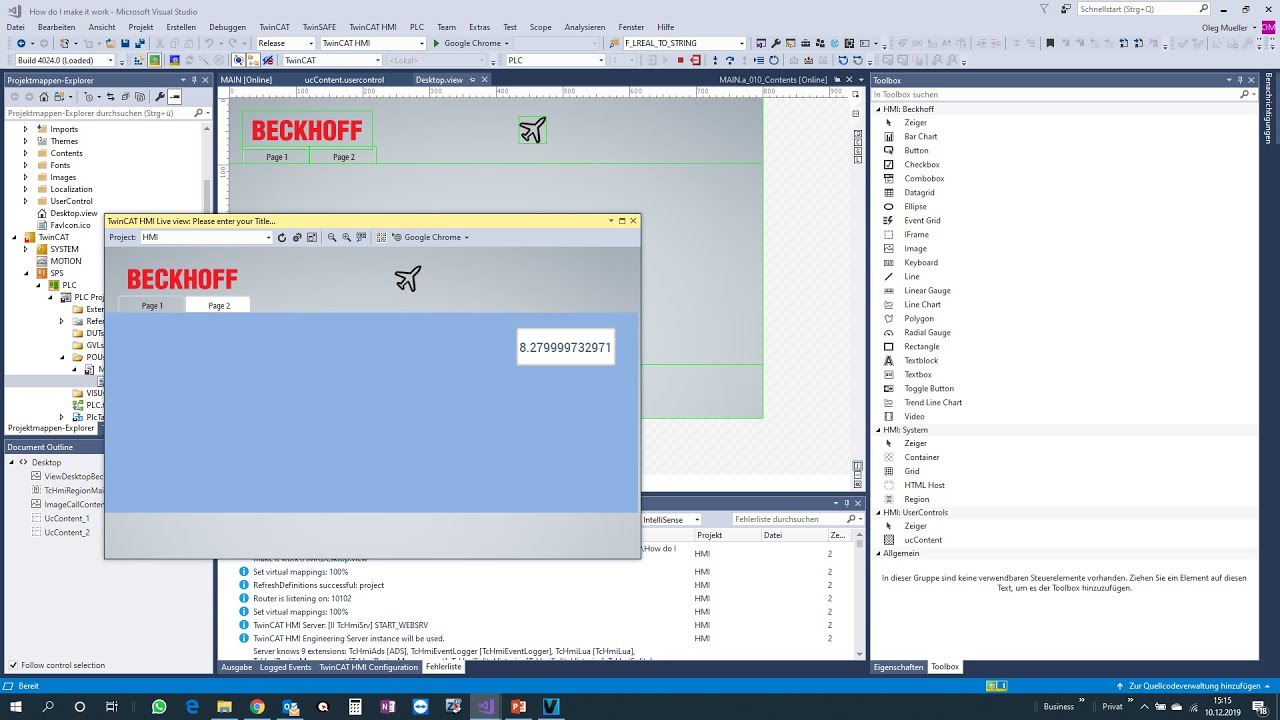1280x720 pixels.
Task: Open properties wrench in Projektmappen-Explorer toolbar
Action: (x=159, y=97)
